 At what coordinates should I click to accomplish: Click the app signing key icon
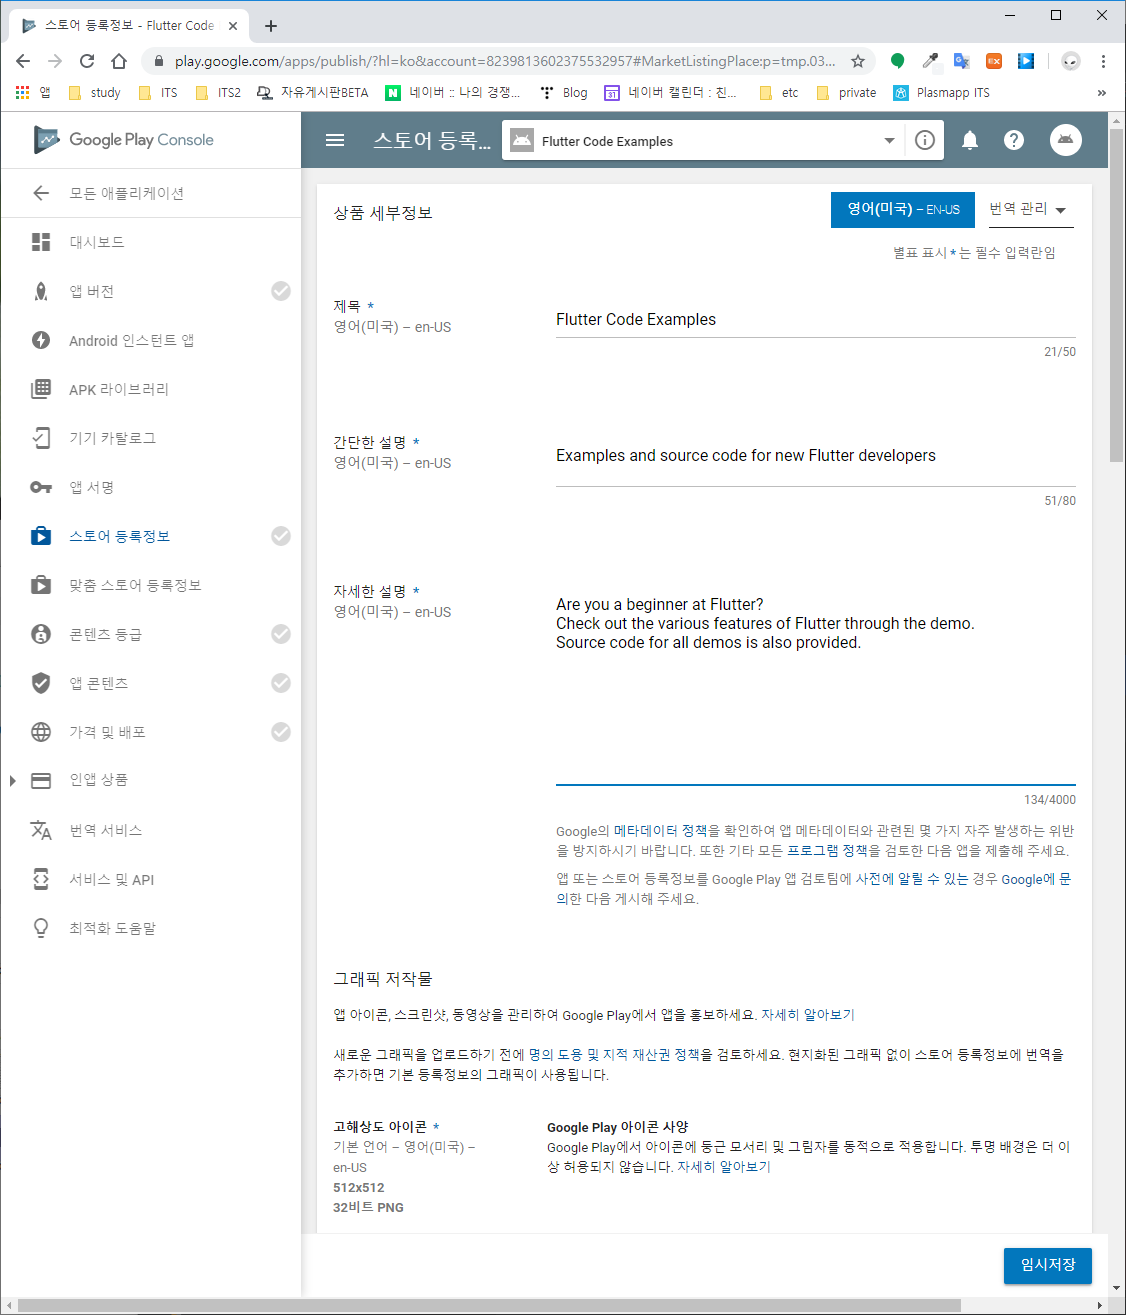[41, 487]
